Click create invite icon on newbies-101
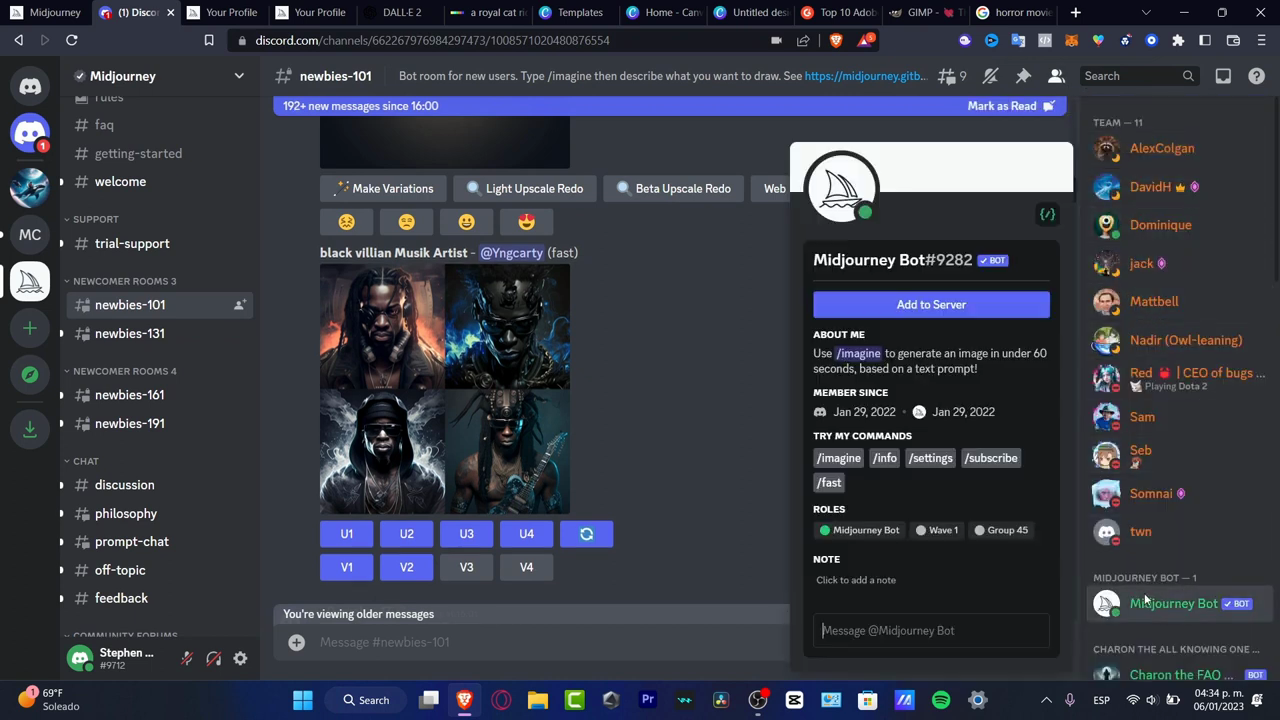Image resolution: width=1280 pixels, height=720 pixels. pos(240,305)
